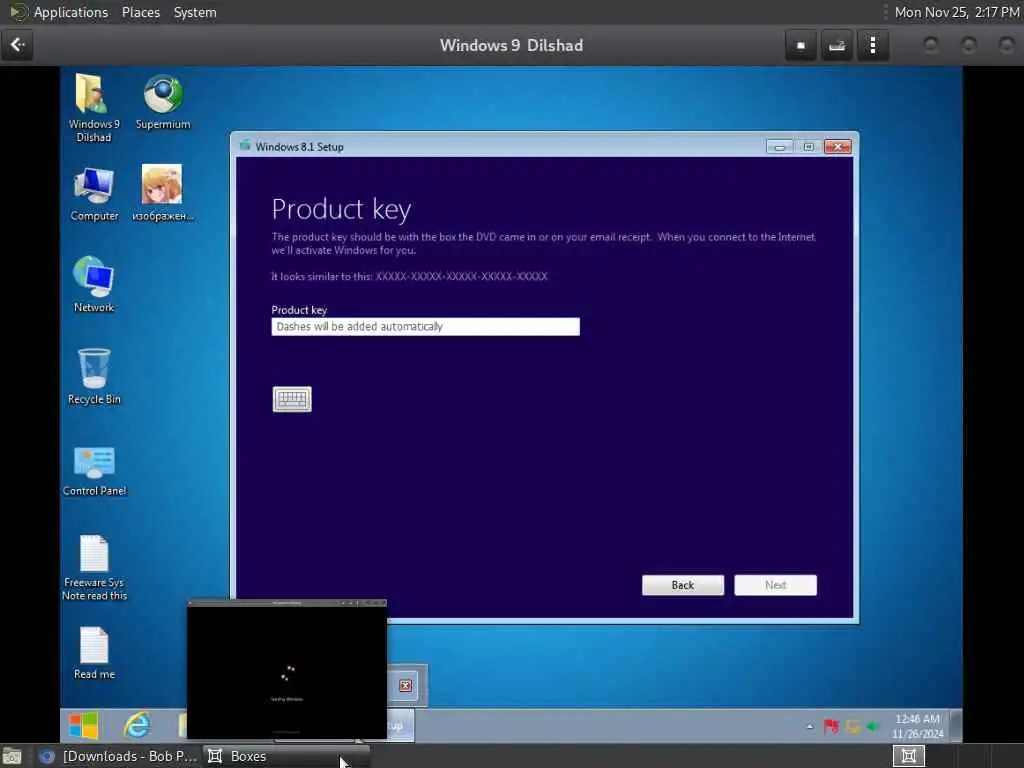Close the Windows 8.1 Setup window
The height and width of the screenshot is (768, 1024).
[x=838, y=147]
